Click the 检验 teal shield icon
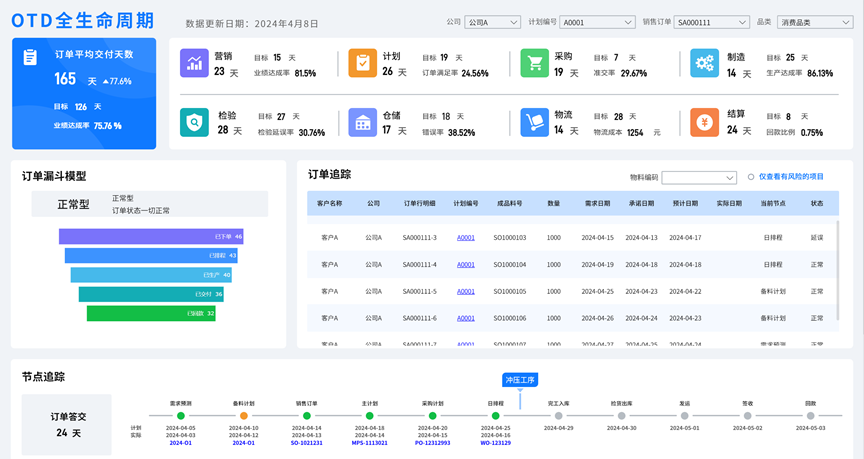Viewport: 864px width, 459px height. pos(194,122)
